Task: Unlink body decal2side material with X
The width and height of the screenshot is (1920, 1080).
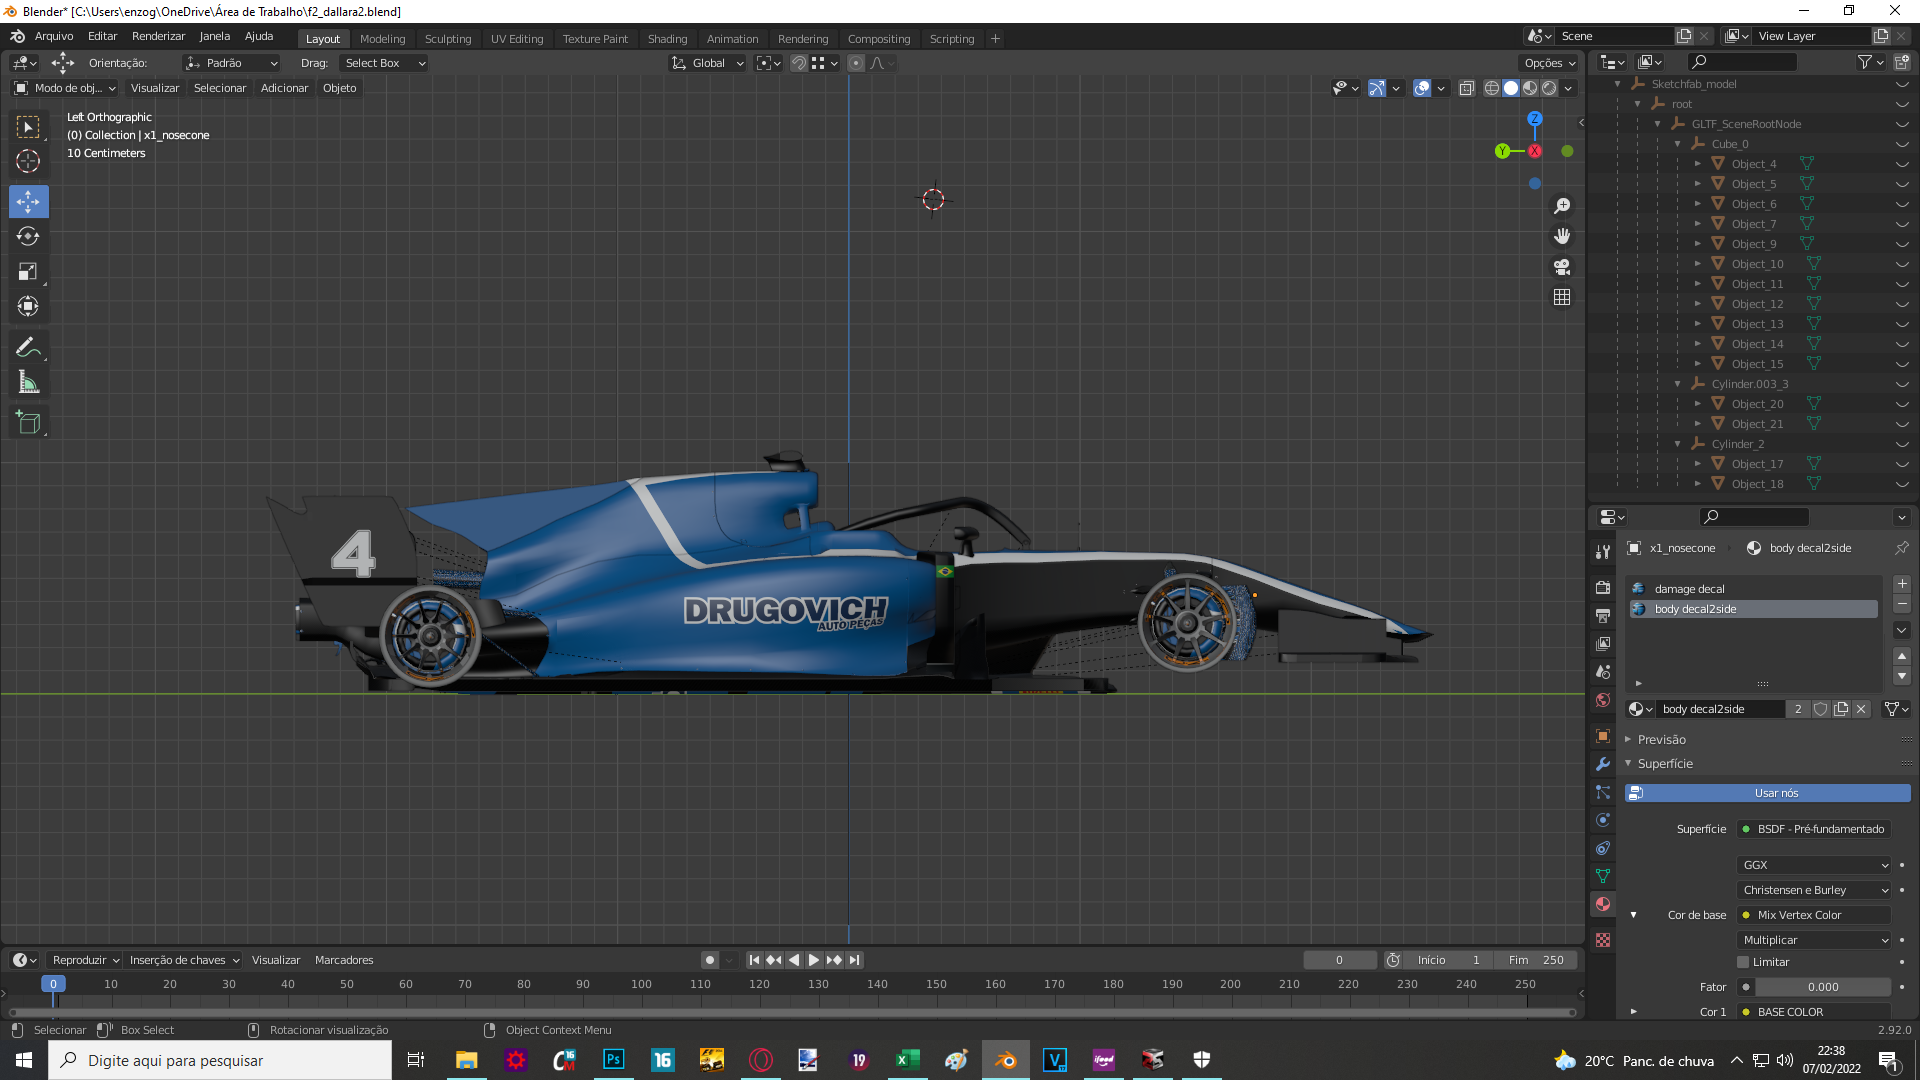Action: point(1861,709)
